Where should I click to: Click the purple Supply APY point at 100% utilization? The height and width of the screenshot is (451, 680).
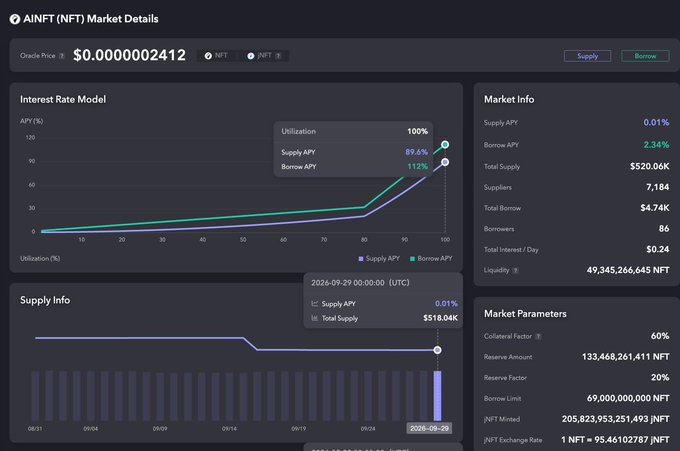[445, 162]
